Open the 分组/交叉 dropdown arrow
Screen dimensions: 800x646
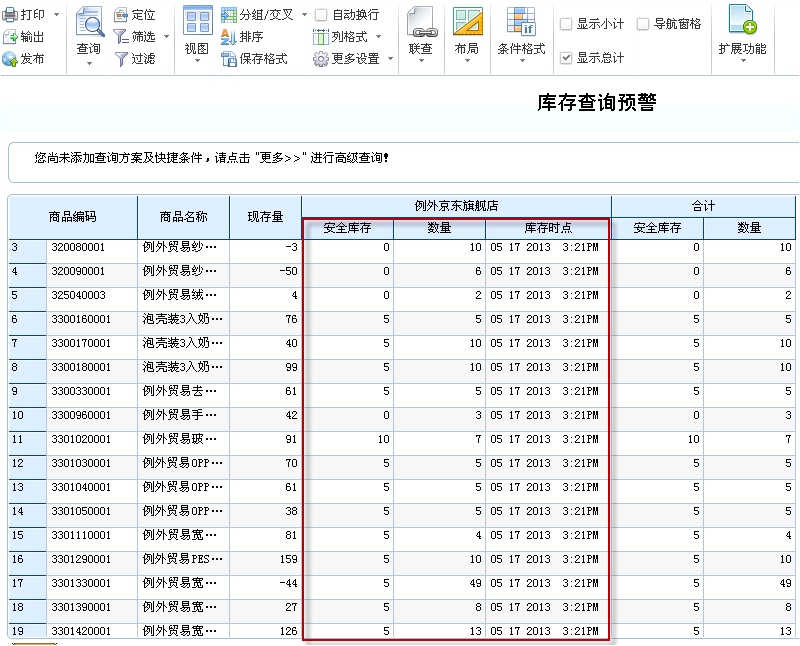(305, 15)
